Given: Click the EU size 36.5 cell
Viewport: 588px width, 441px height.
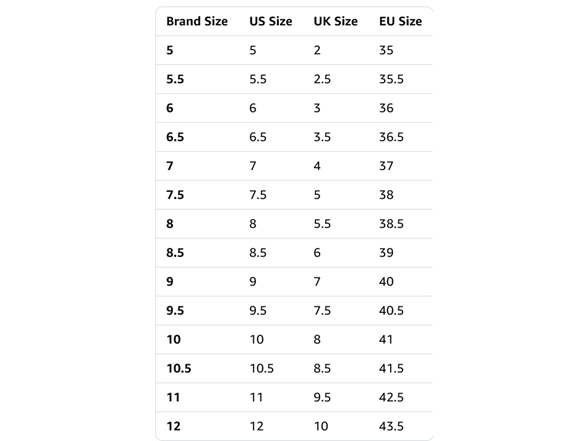Looking at the screenshot, I should pyautogui.click(x=392, y=137).
